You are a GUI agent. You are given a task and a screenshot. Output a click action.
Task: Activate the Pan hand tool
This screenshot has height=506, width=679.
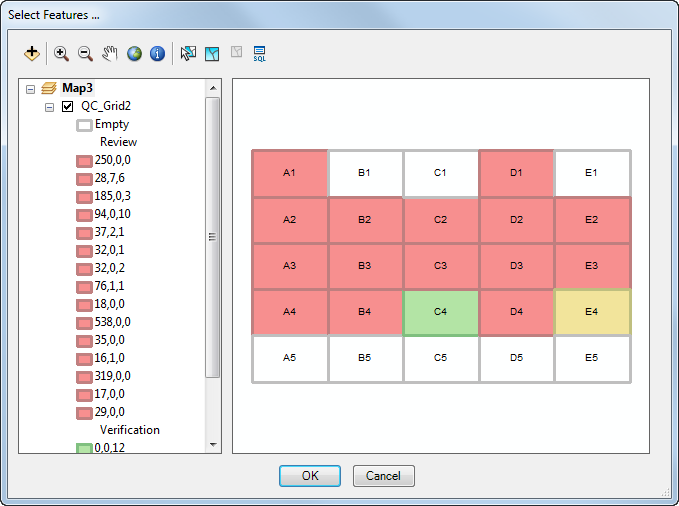pos(110,53)
